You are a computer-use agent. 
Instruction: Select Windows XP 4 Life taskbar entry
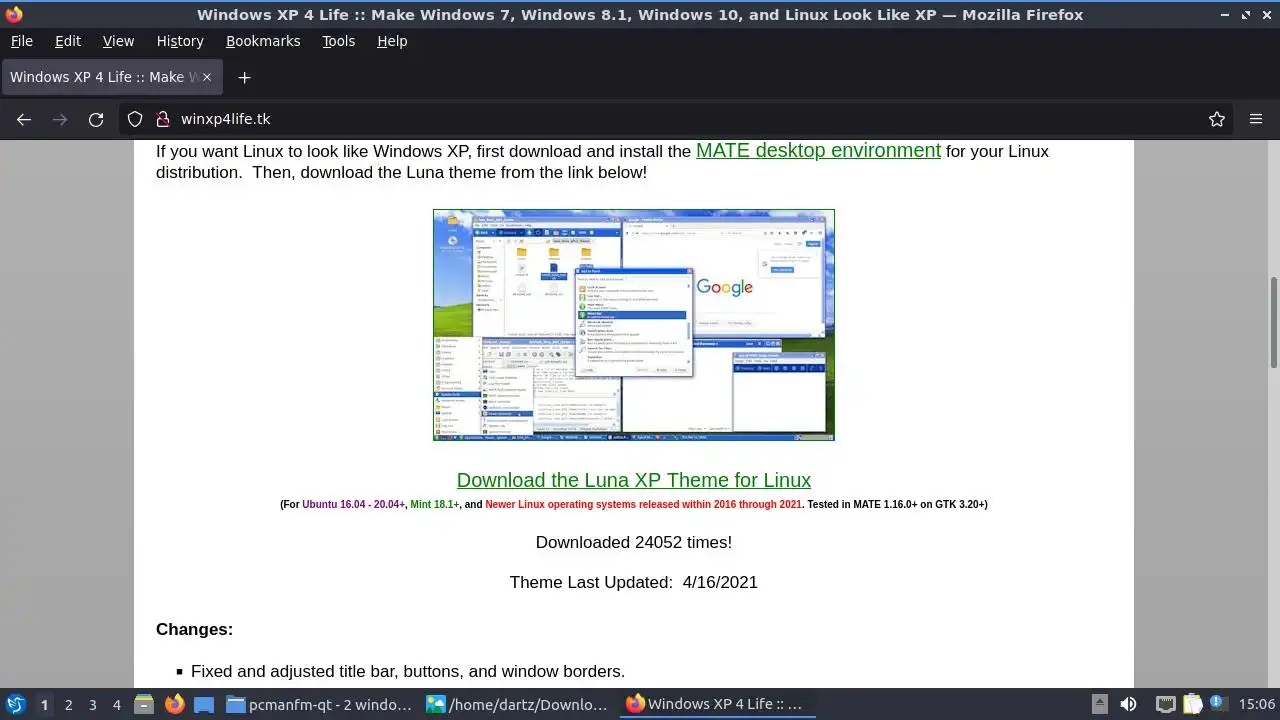(x=718, y=704)
